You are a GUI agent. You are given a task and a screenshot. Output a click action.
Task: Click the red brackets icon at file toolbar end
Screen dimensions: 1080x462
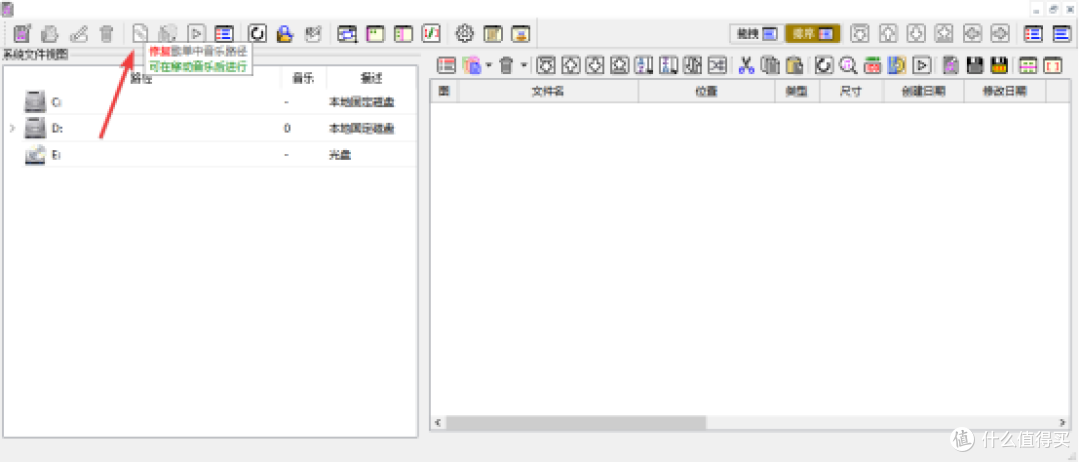point(1053,65)
